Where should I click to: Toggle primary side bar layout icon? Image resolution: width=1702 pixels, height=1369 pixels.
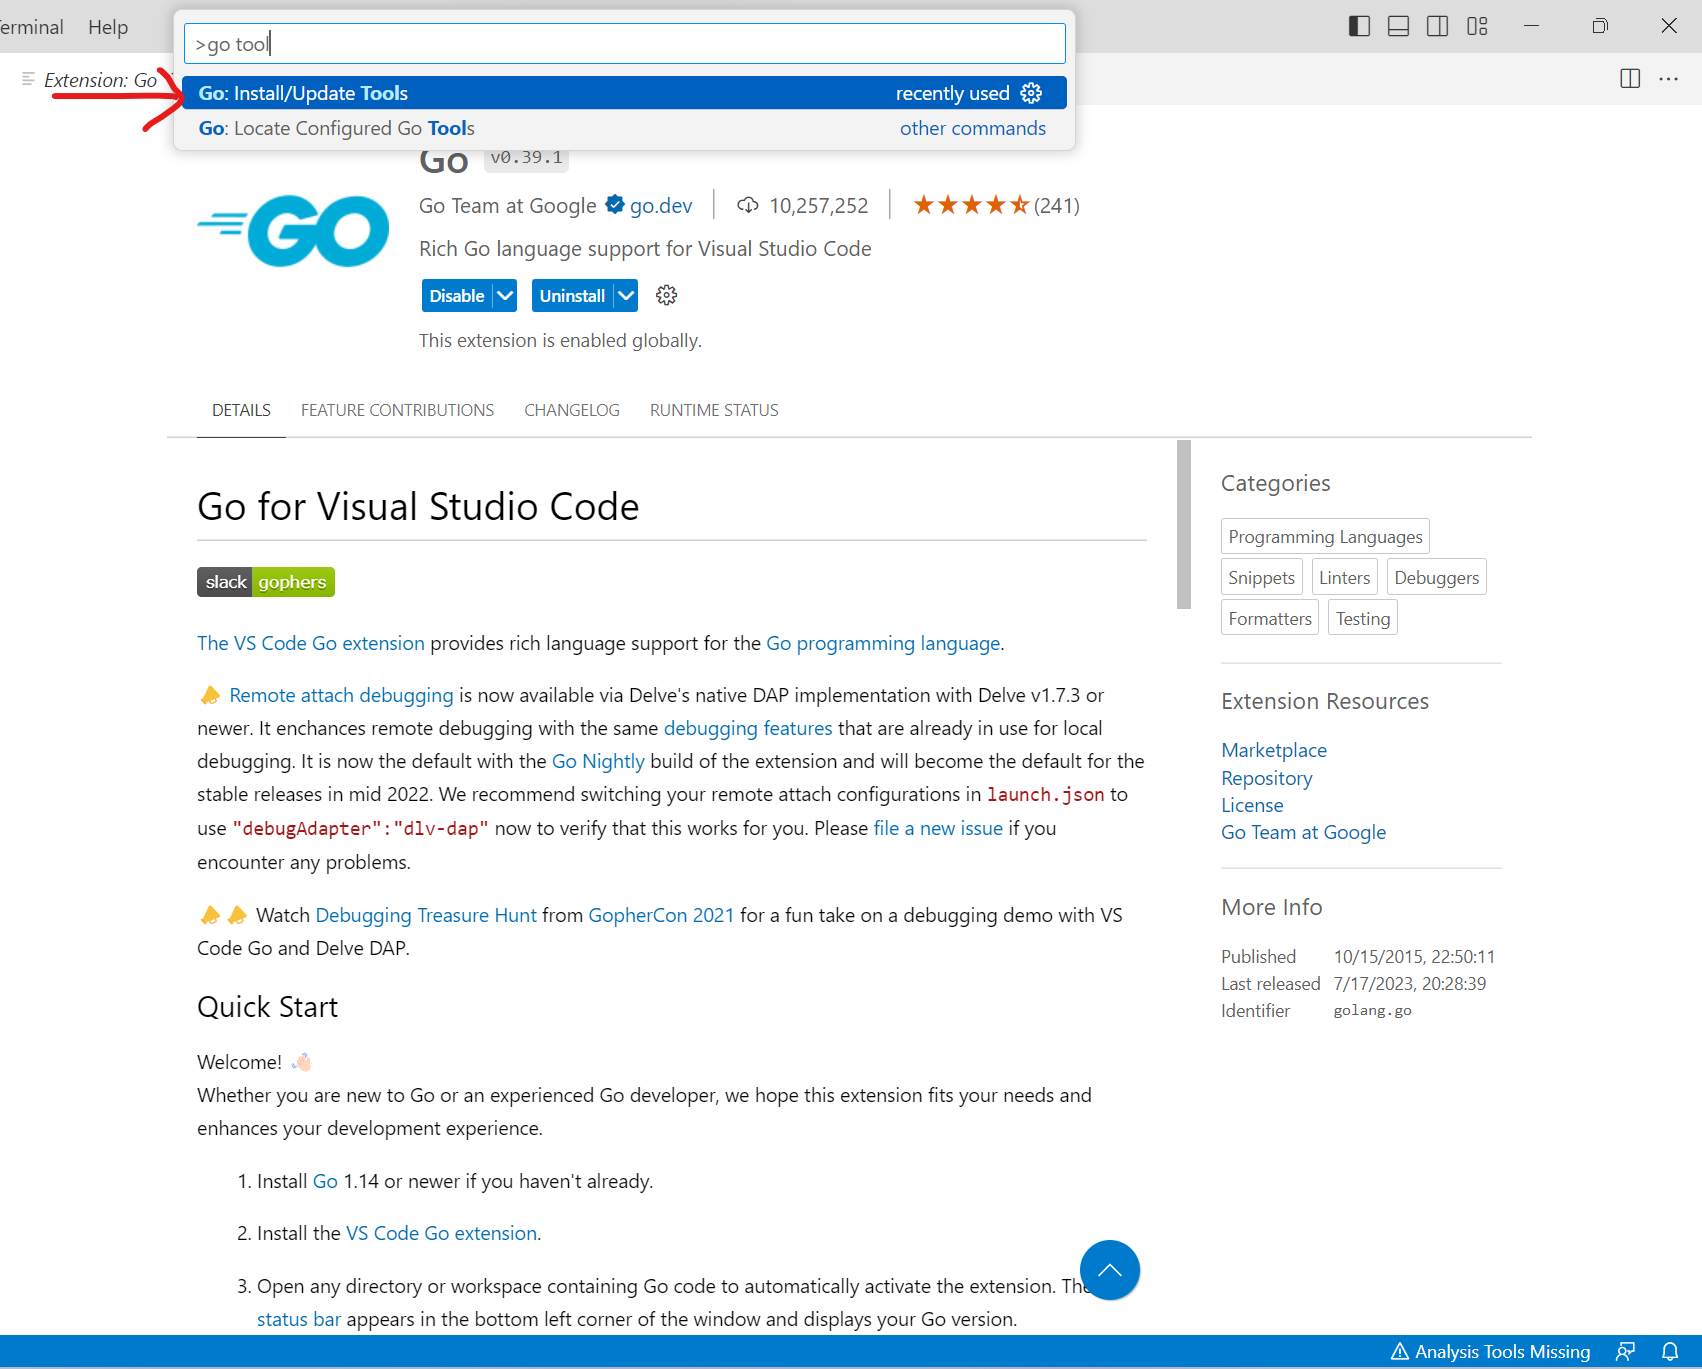(1359, 26)
